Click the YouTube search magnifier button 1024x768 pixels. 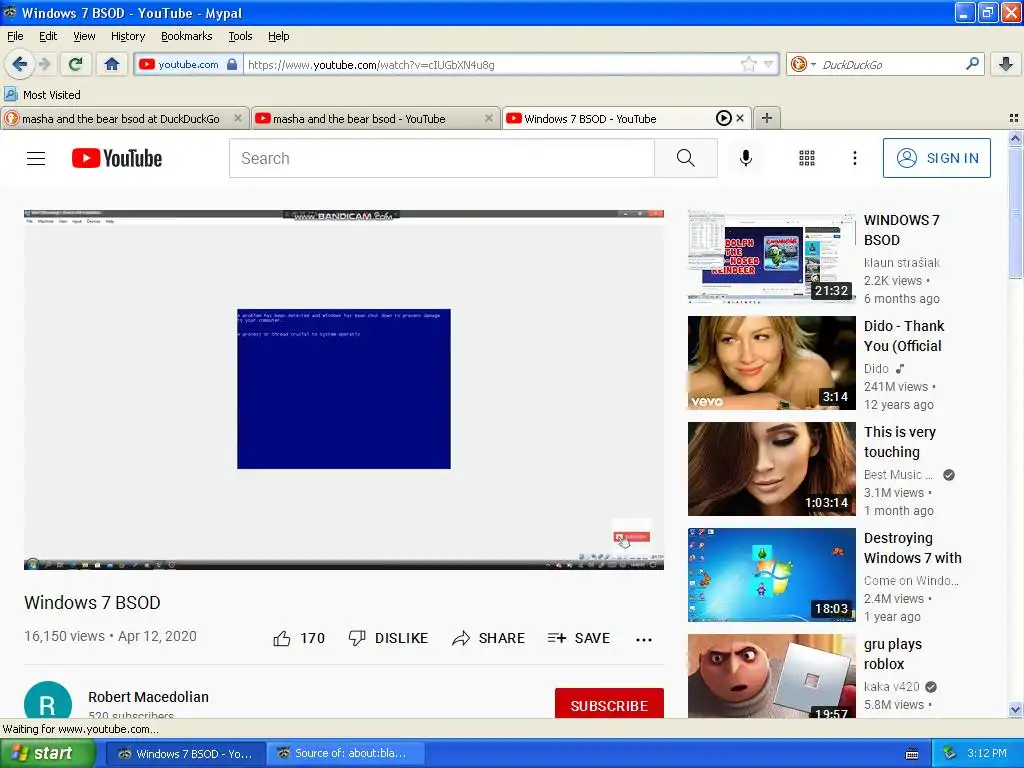point(686,158)
